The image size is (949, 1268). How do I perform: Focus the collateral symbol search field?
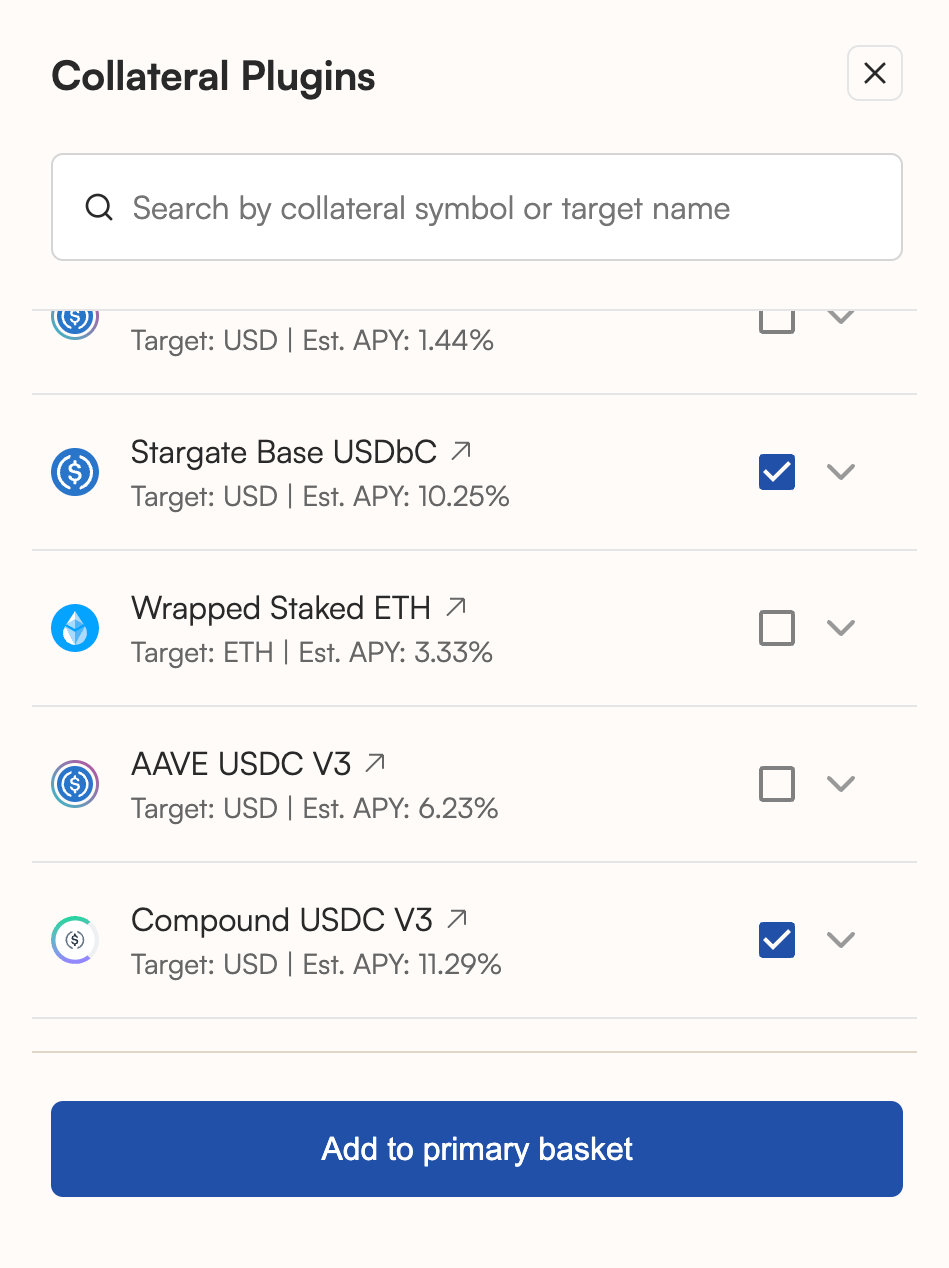coord(500,208)
